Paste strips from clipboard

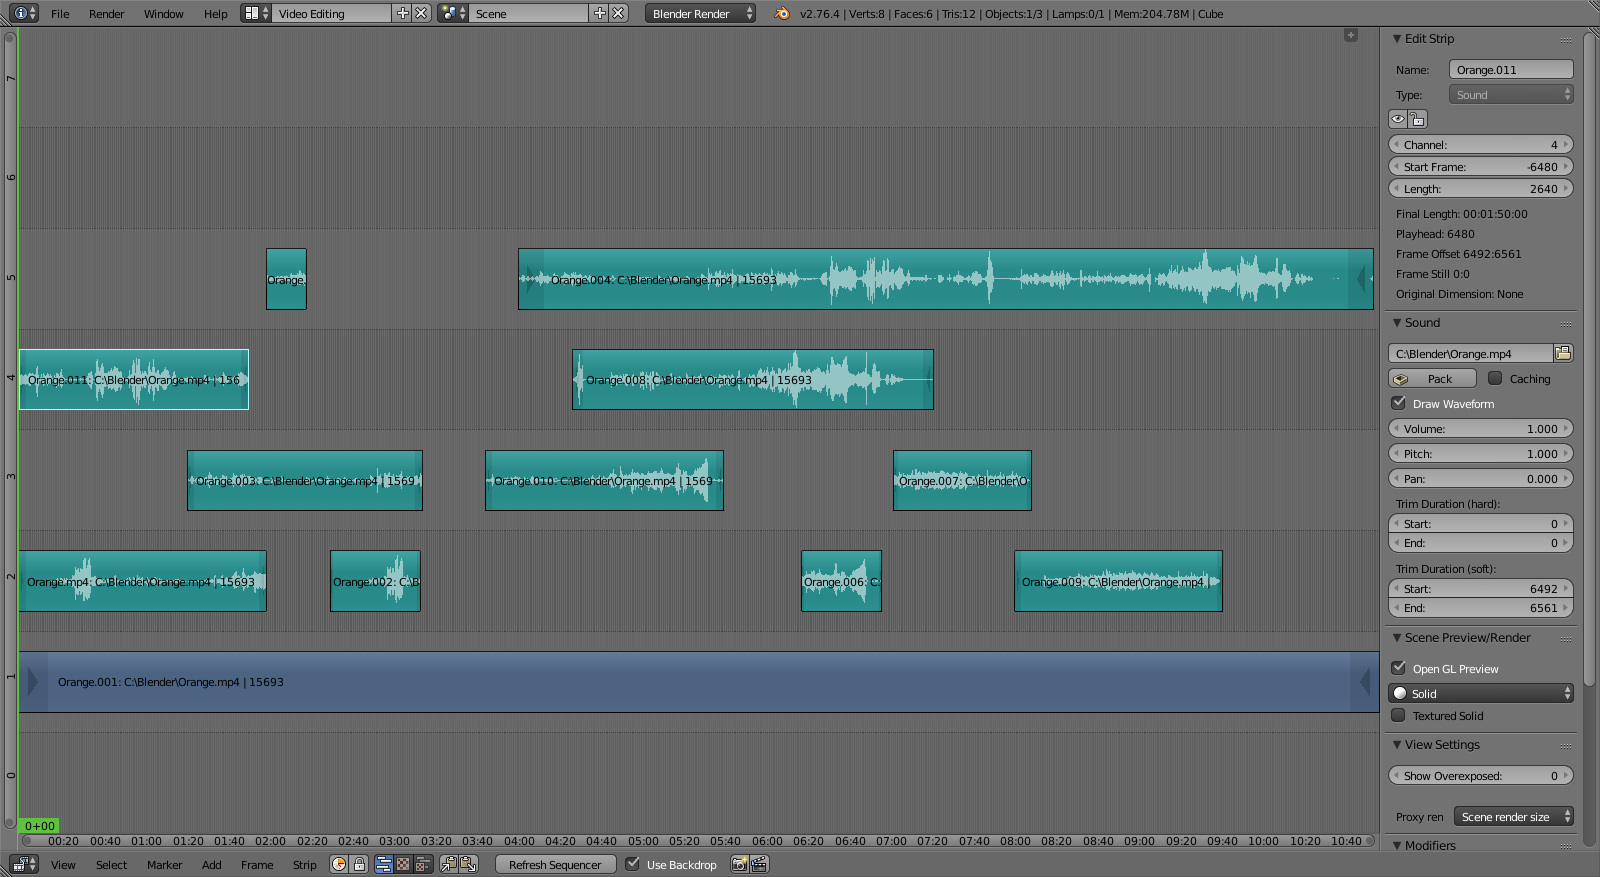pyautogui.click(x=468, y=864)
